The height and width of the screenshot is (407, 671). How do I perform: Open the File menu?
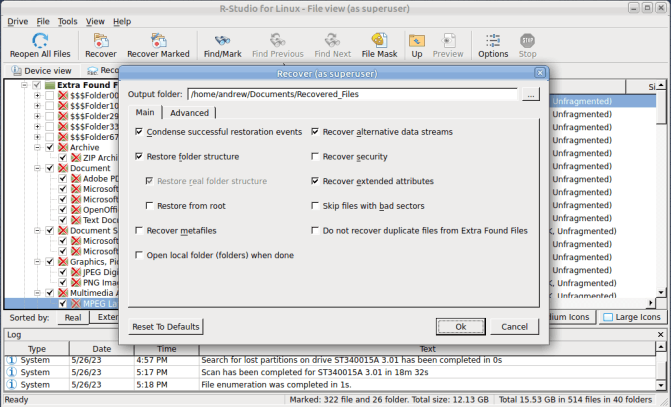[x=43, y=21]
